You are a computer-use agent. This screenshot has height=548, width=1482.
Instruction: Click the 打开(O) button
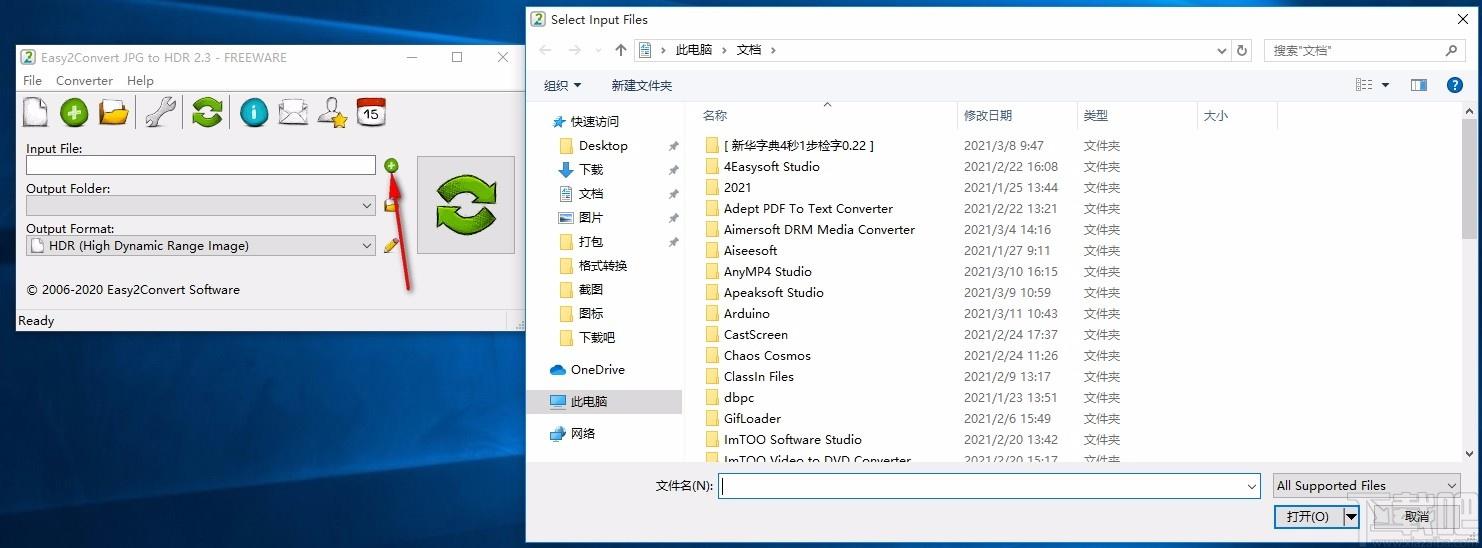[x=1308, y=517]
